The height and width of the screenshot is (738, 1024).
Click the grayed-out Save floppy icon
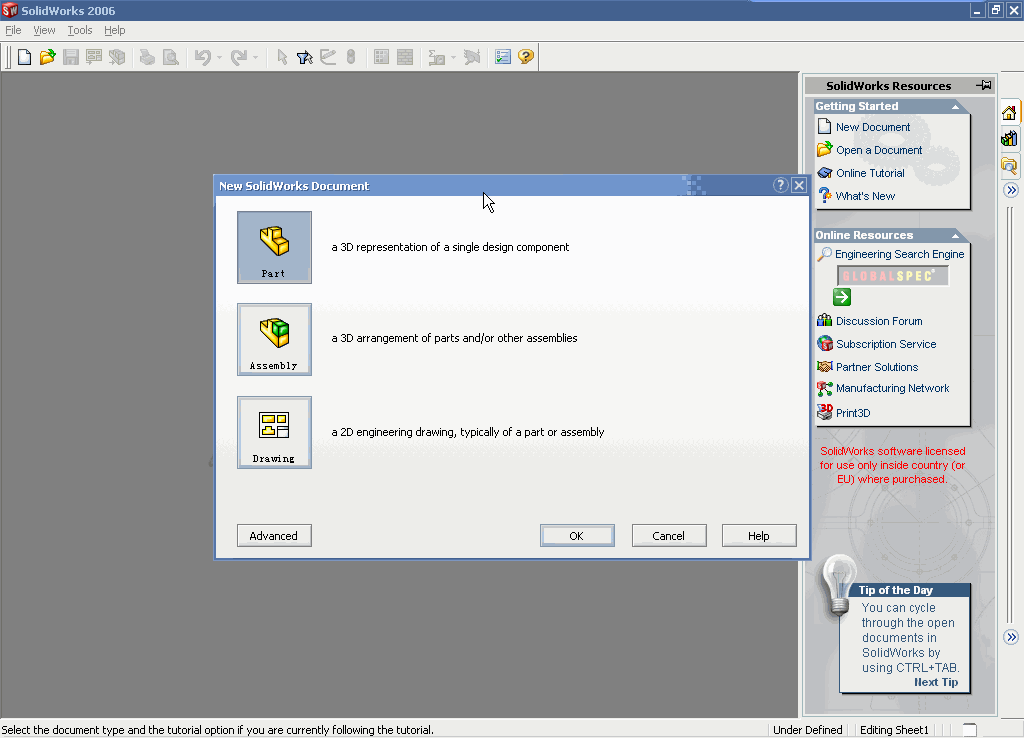pyautogui.click(x=71, y=57)
